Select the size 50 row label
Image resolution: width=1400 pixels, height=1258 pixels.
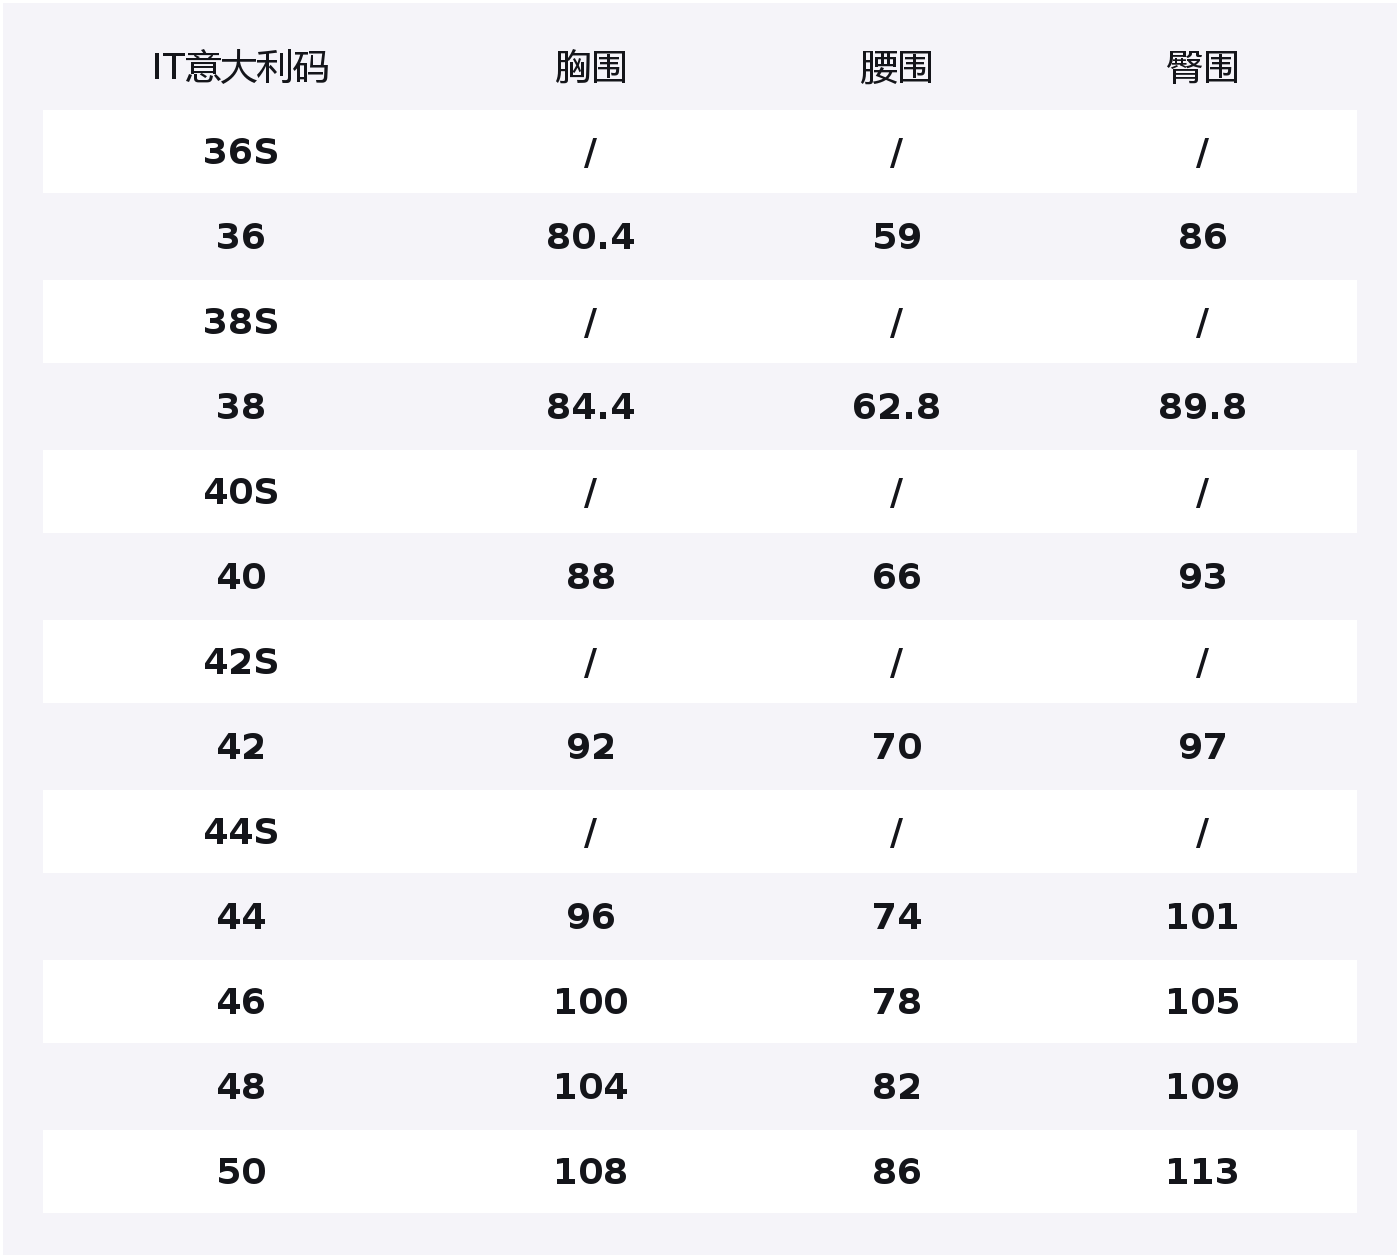point(240,1172)
